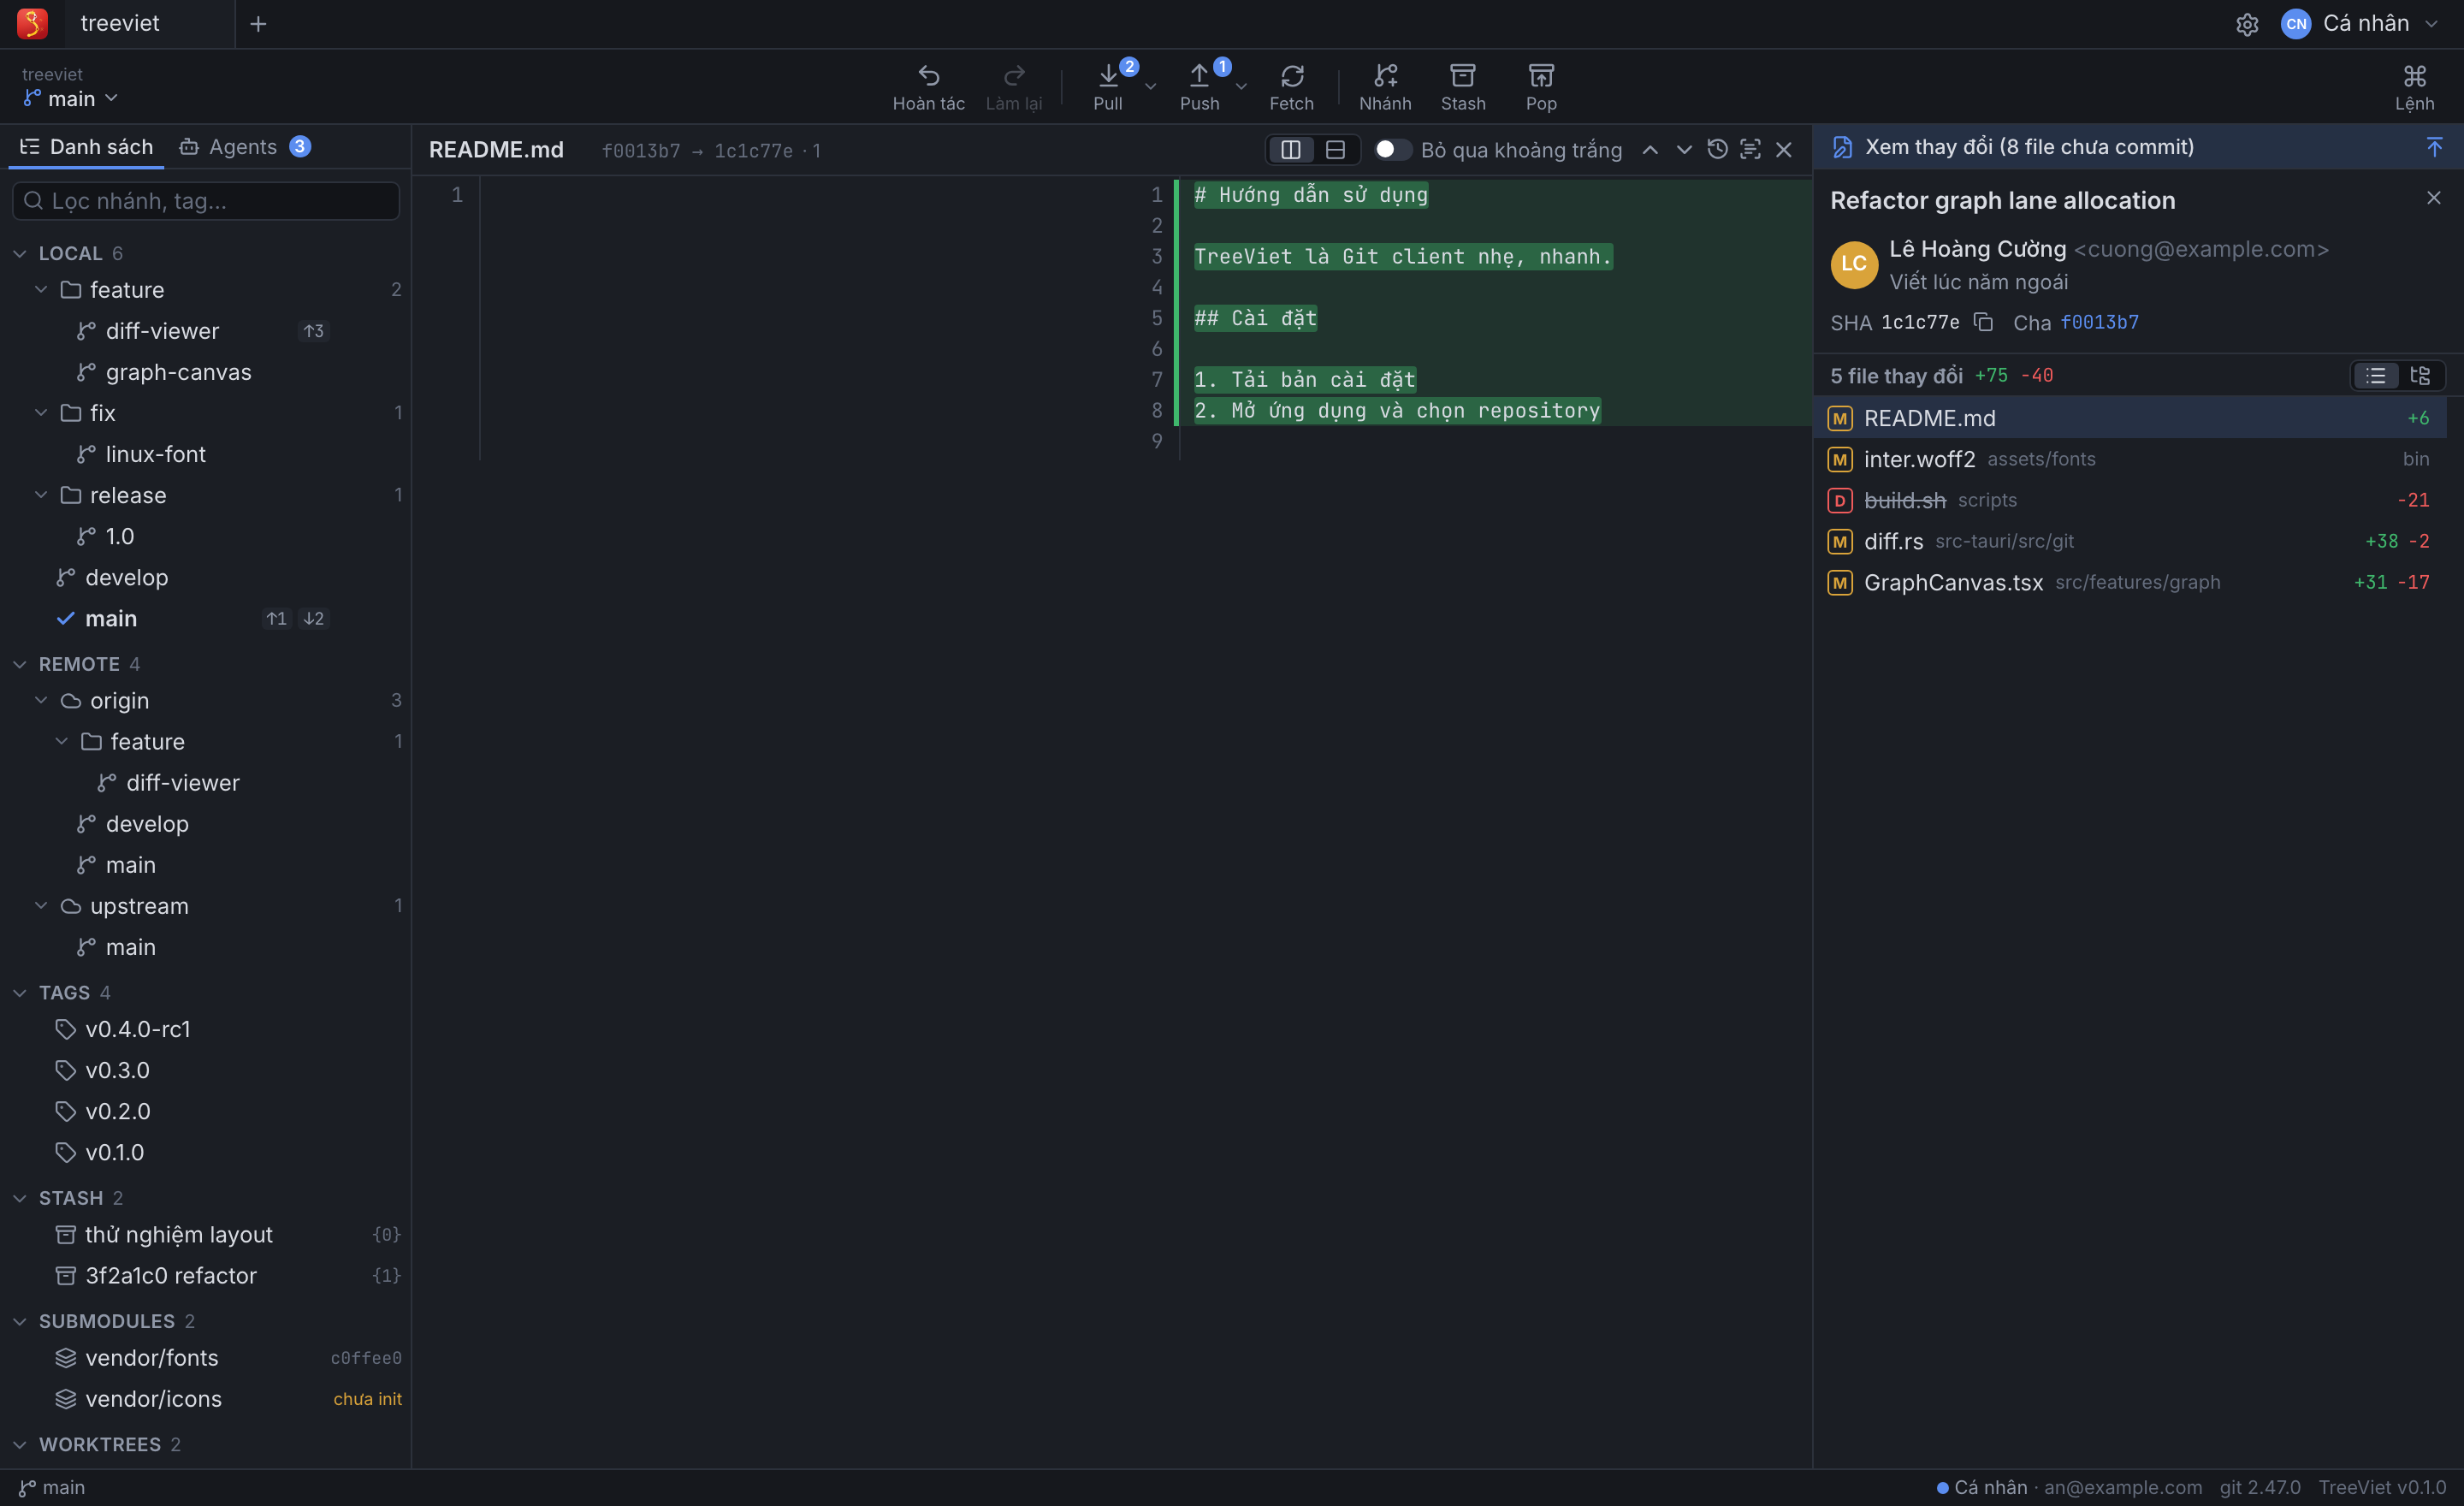Open the Lệnh command palette

(2414, 87)
